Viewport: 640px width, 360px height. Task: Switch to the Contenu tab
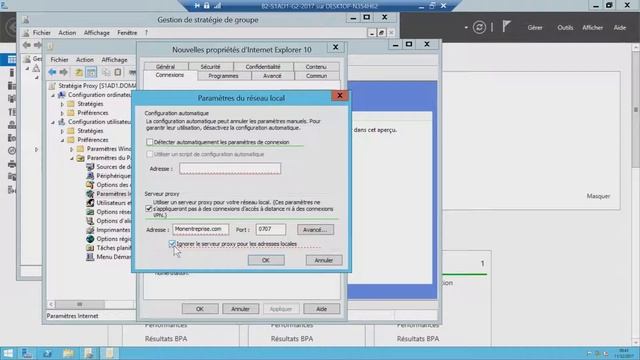(x=316, y=67)
